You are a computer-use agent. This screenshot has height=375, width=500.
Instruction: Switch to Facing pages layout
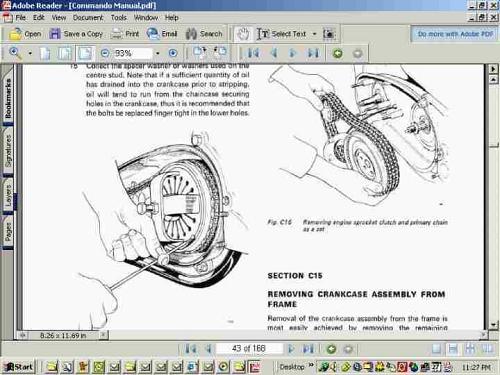[x=487, y=349]
